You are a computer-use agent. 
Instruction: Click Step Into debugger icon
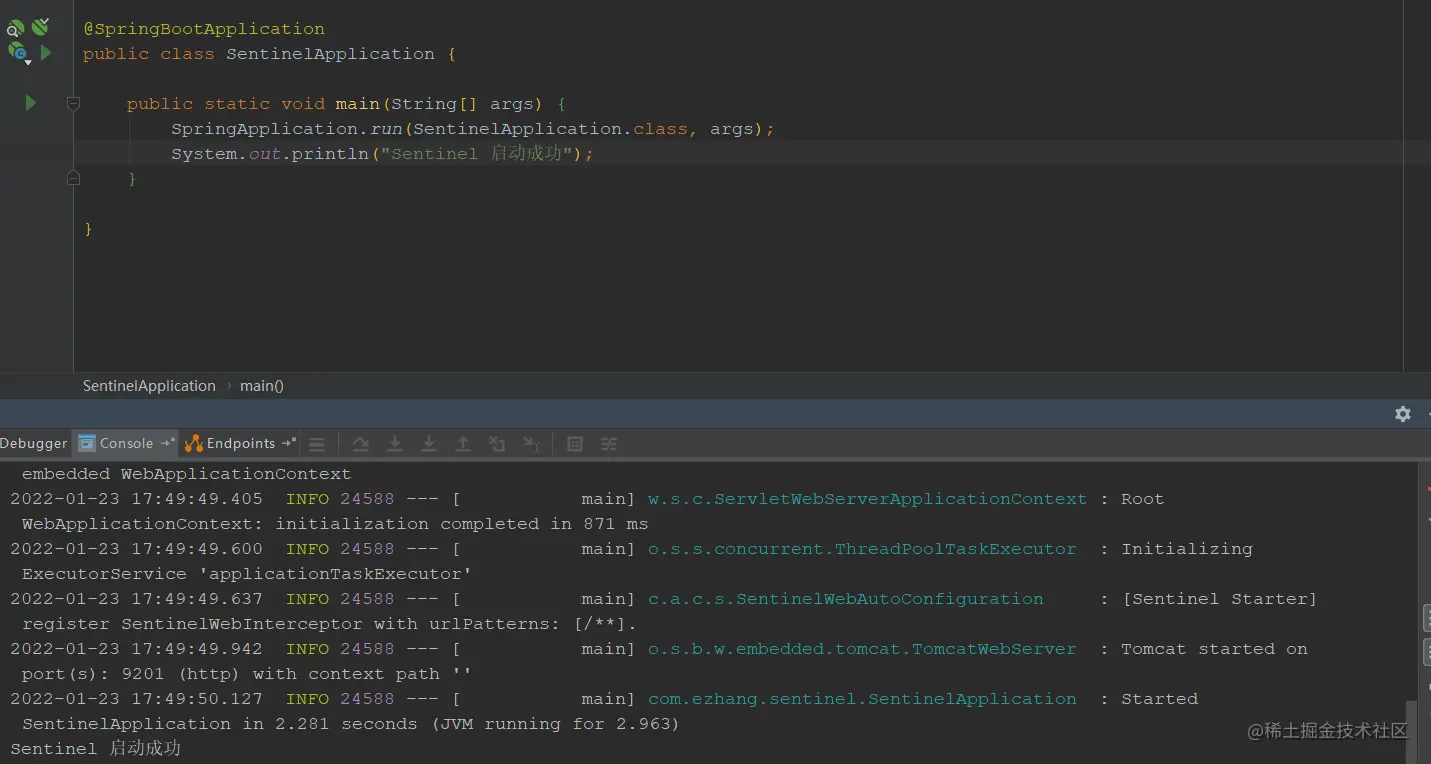coord(395,445)
